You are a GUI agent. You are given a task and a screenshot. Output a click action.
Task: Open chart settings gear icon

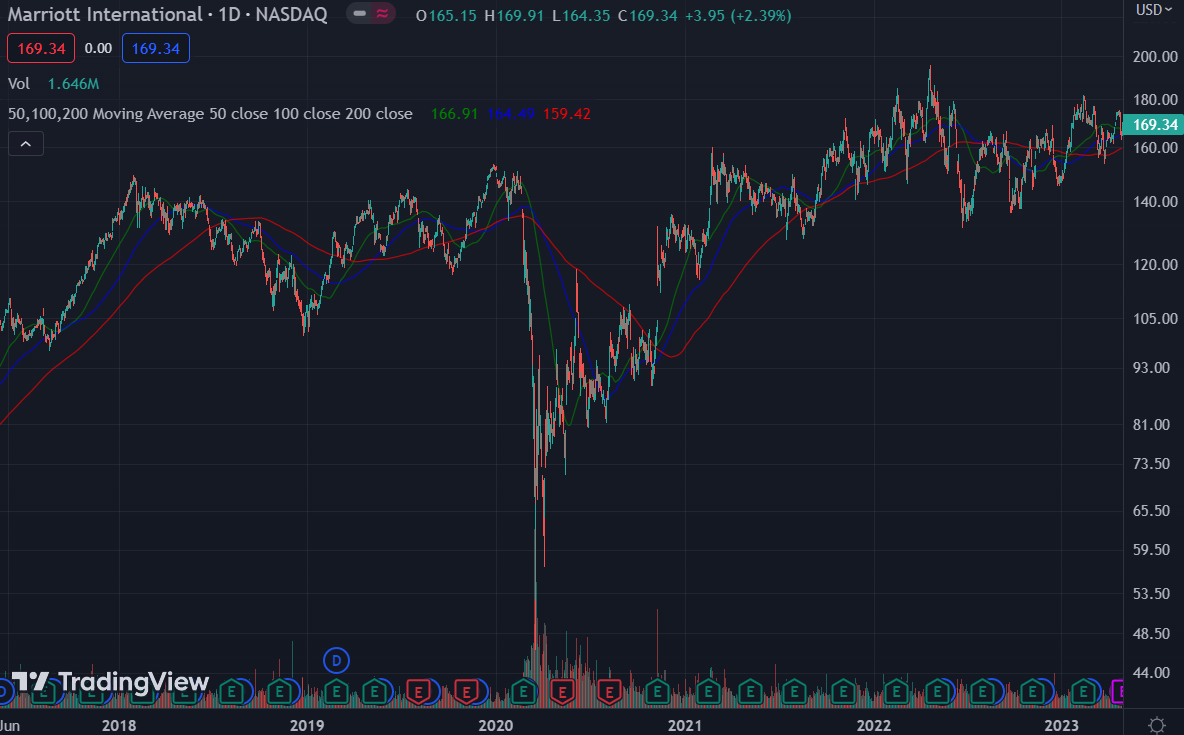[x=1156, y=725]
